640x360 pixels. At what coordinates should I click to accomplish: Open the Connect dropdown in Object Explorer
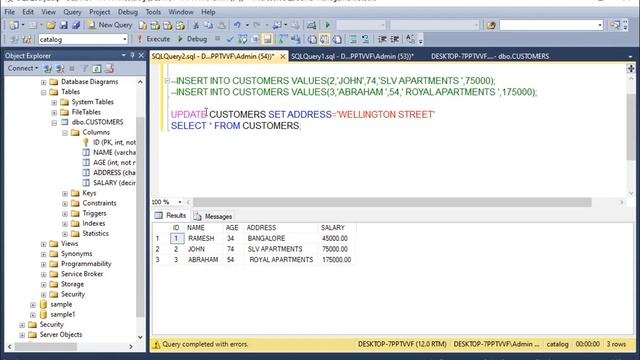pyautogui.click(x=23, y=68)
